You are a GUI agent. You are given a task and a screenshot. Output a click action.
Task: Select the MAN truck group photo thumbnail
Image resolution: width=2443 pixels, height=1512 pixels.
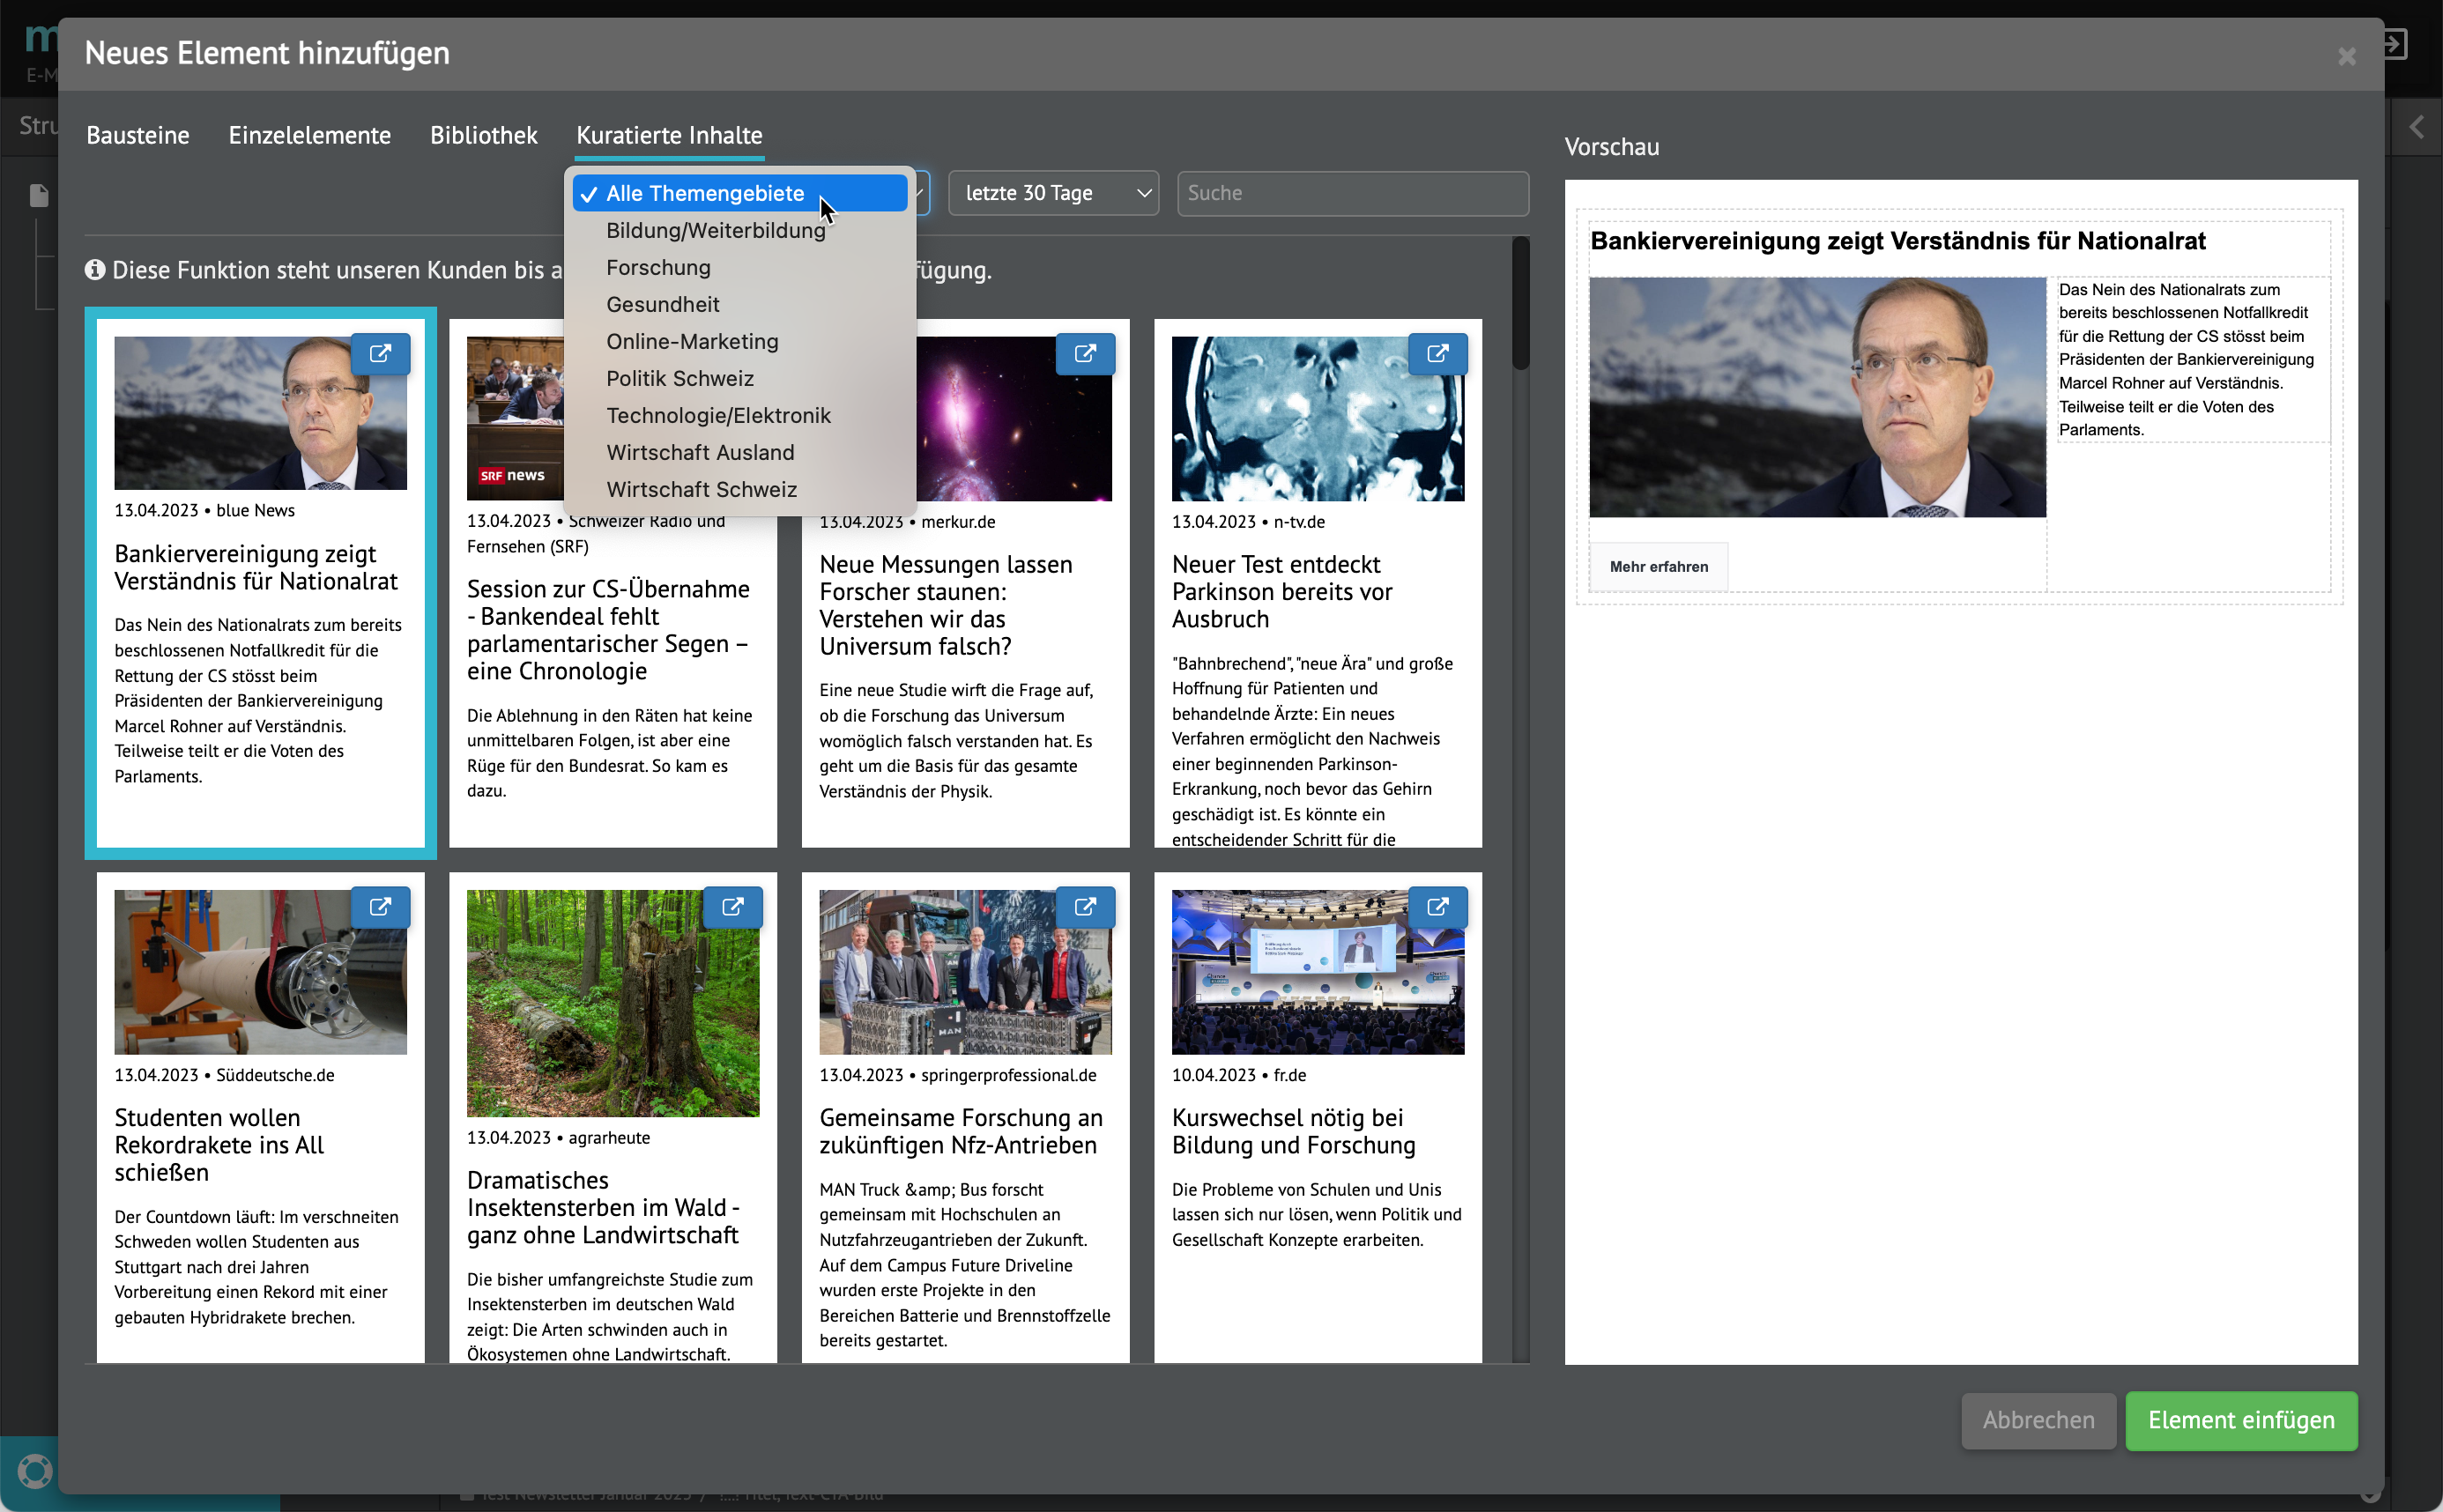click(x=965, y=971)
